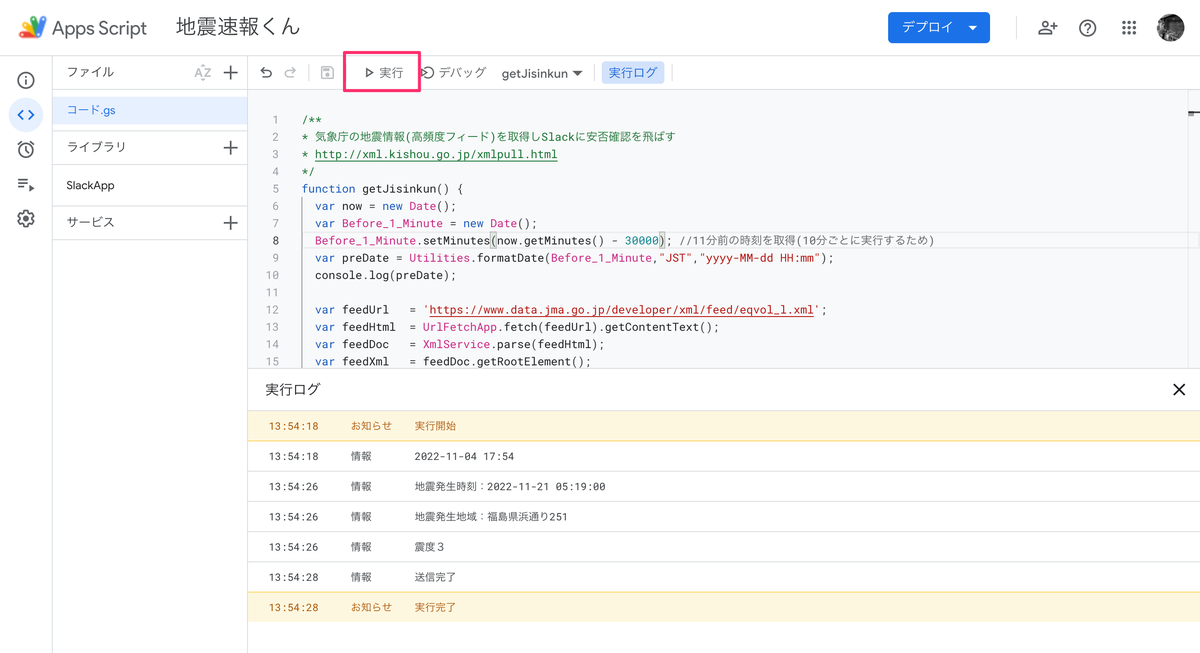Click the 震度３ log entry
This screenshot has height=653, width=1200.
pyautogui.click(x=723, y=547)
